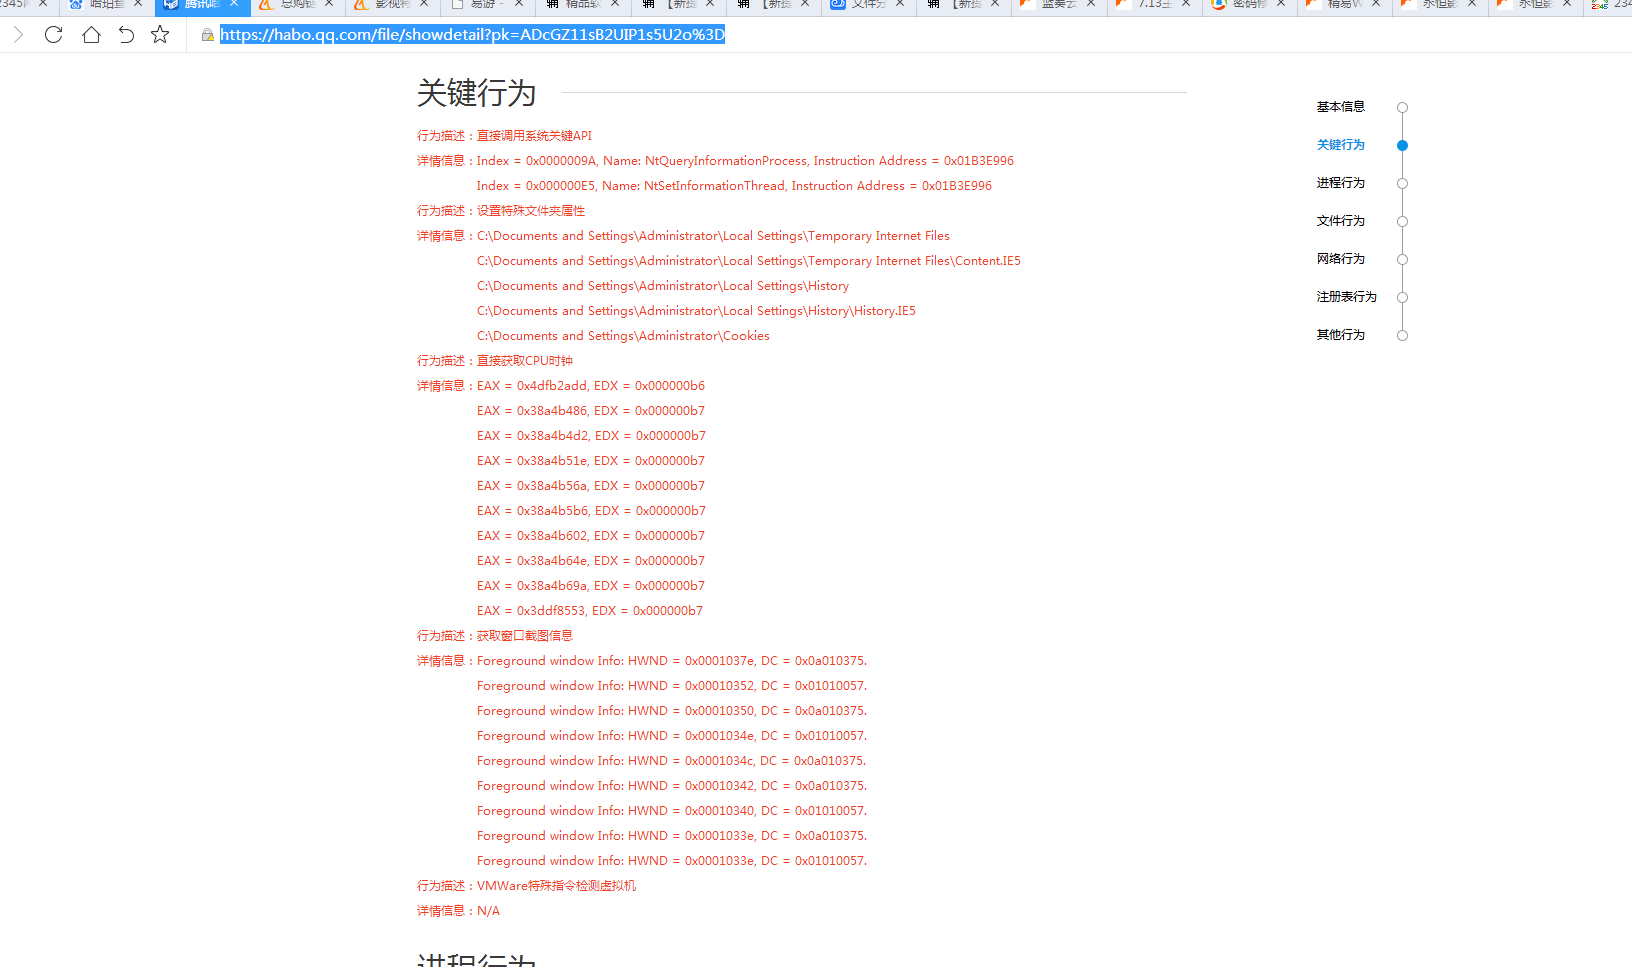Close the active 腾讯哈 tab
1632x967 pixels.
coord(234,4)
